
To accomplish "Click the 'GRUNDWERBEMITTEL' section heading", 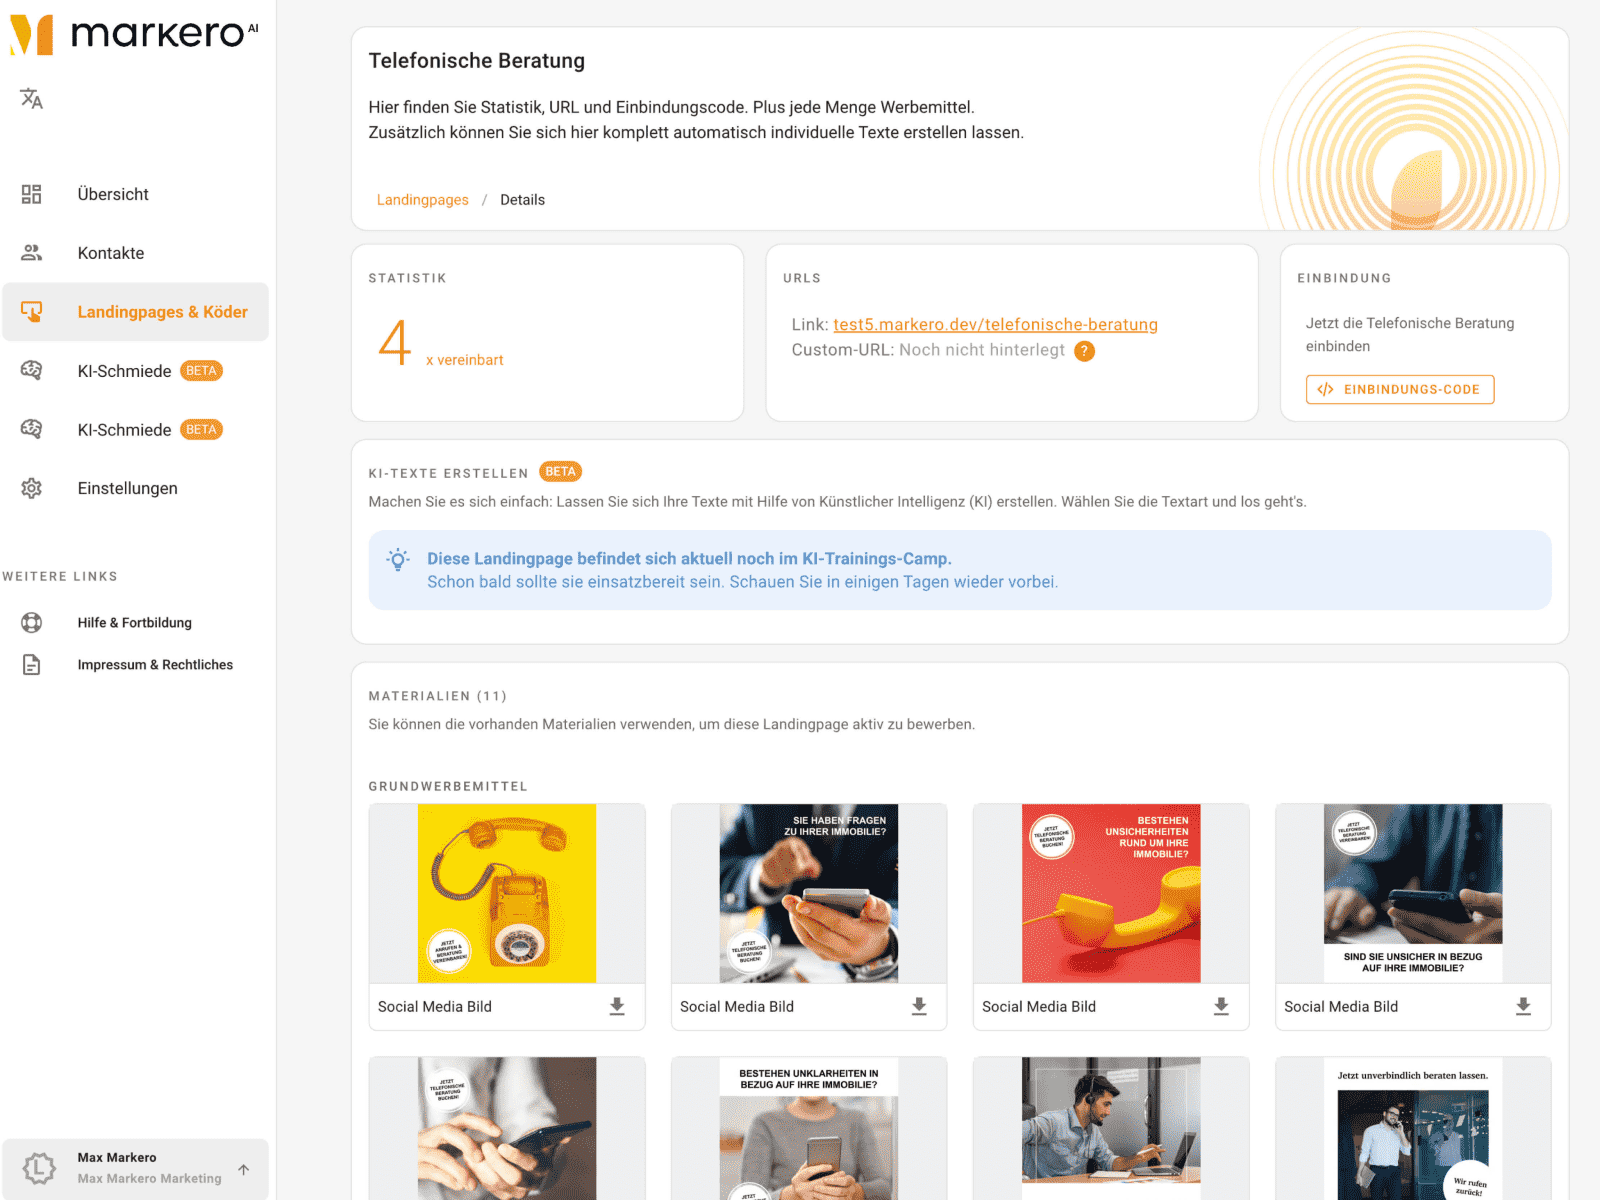I will point(448,787).
